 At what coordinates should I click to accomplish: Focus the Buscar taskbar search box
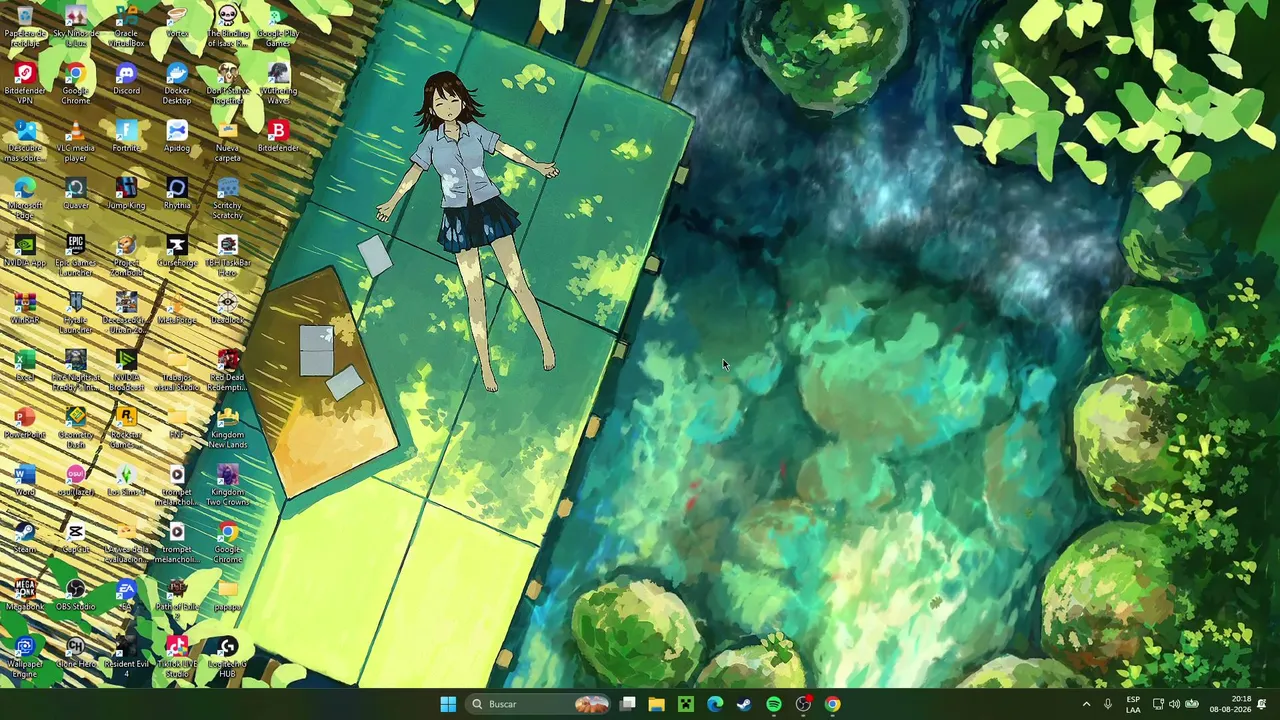(539, 704)
